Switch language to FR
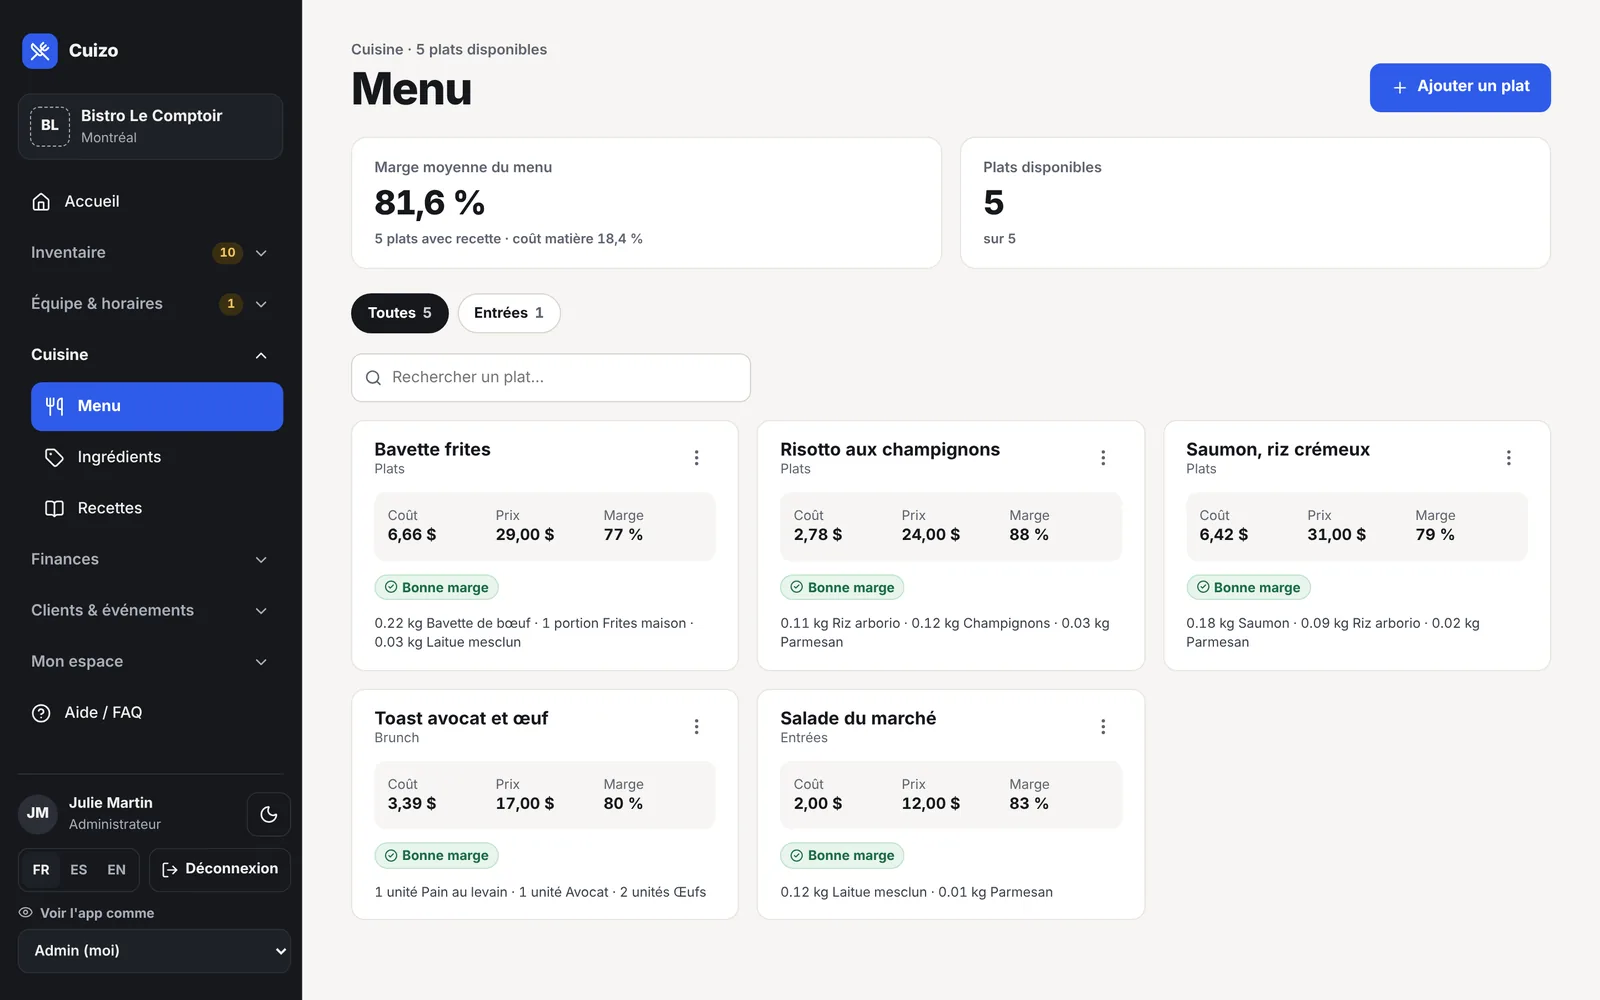1600x1000 pixels. [x=41, y=870]
